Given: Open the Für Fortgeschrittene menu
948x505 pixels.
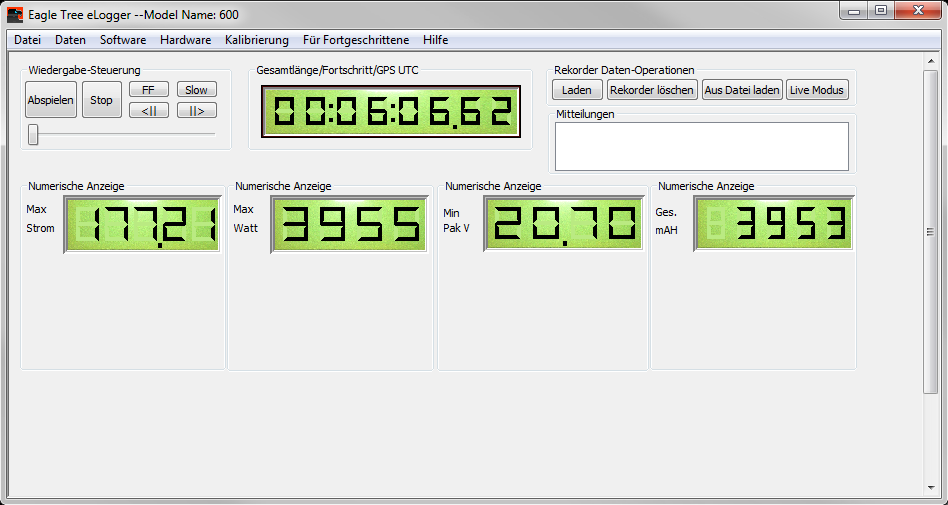Looking at the screenshot, I should point(356,40).
